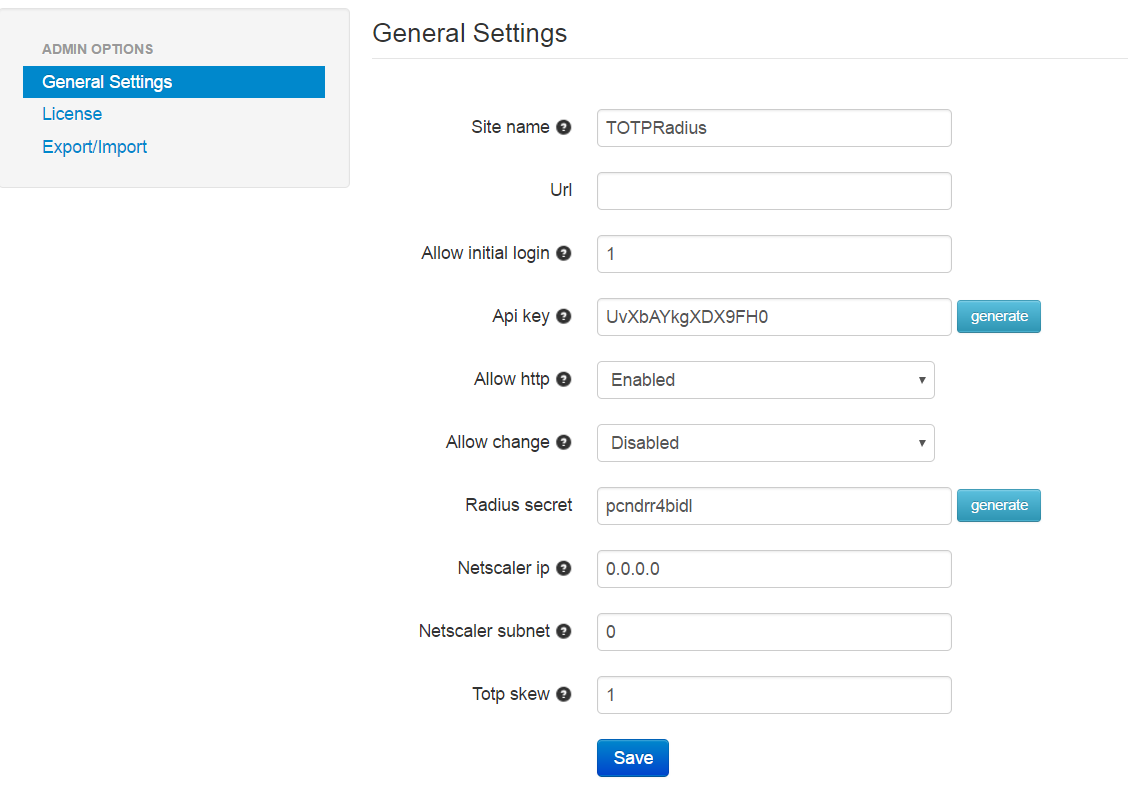Click into the empty Url field
The width and height of the screenshot is (1128, 799).
point(774,191)
